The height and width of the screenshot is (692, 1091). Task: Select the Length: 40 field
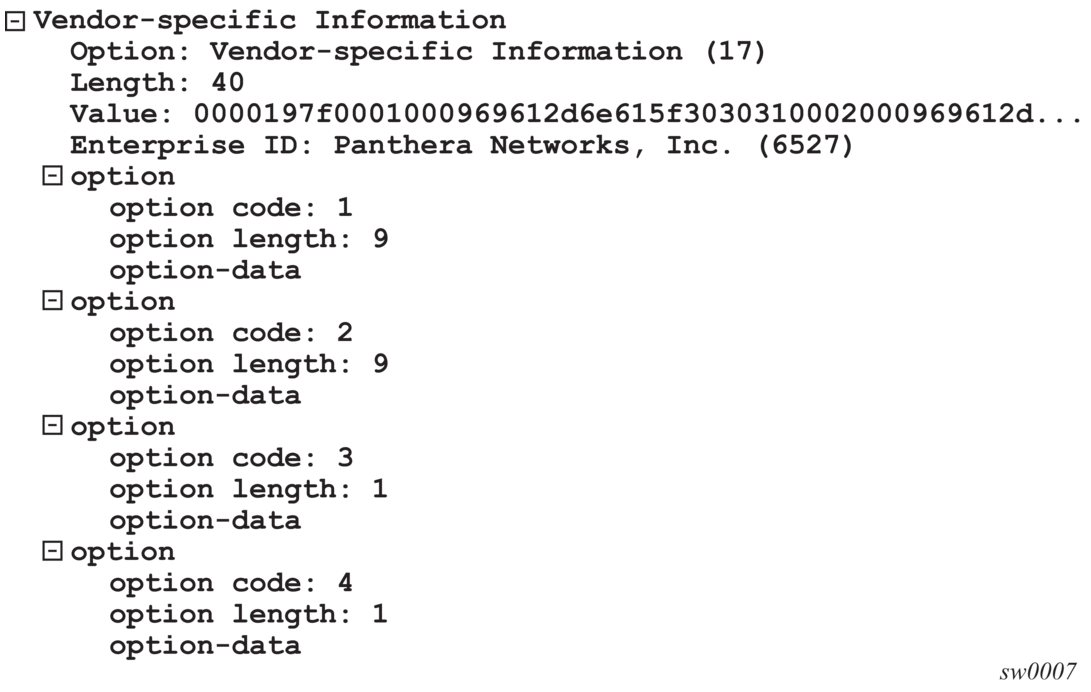(x=157, y=83)
